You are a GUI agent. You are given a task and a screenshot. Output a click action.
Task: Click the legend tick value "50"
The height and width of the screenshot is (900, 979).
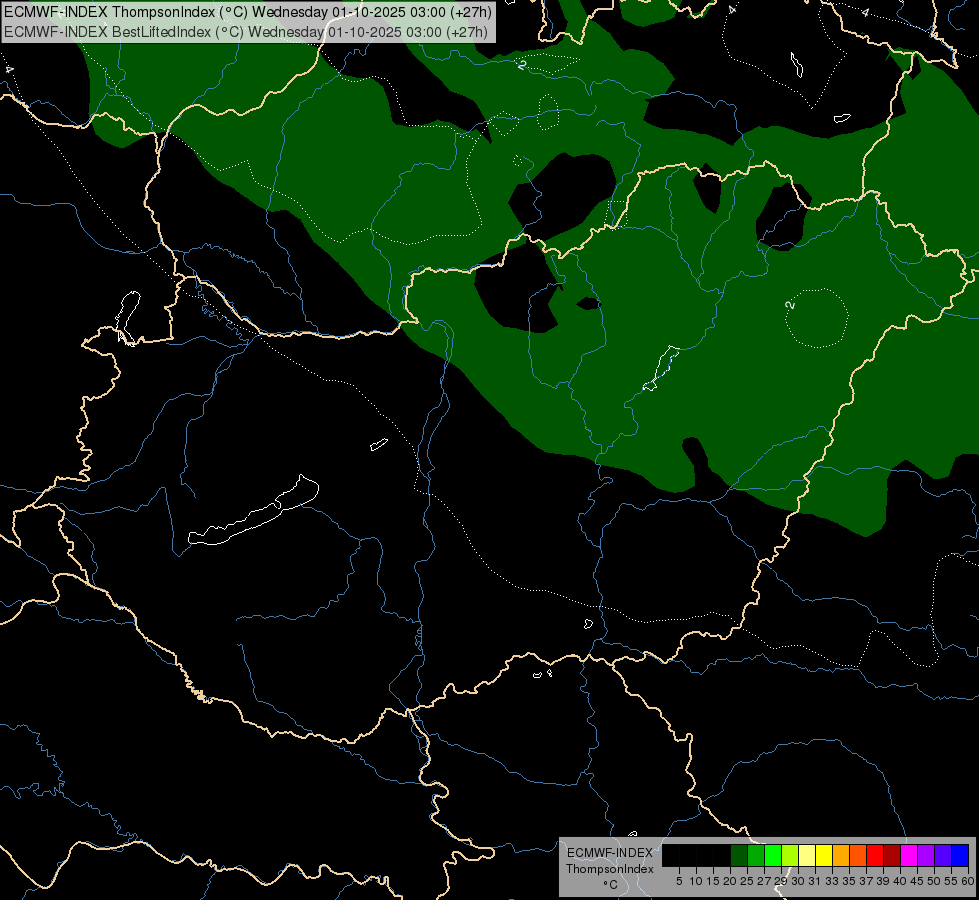(x=933, y=881)
